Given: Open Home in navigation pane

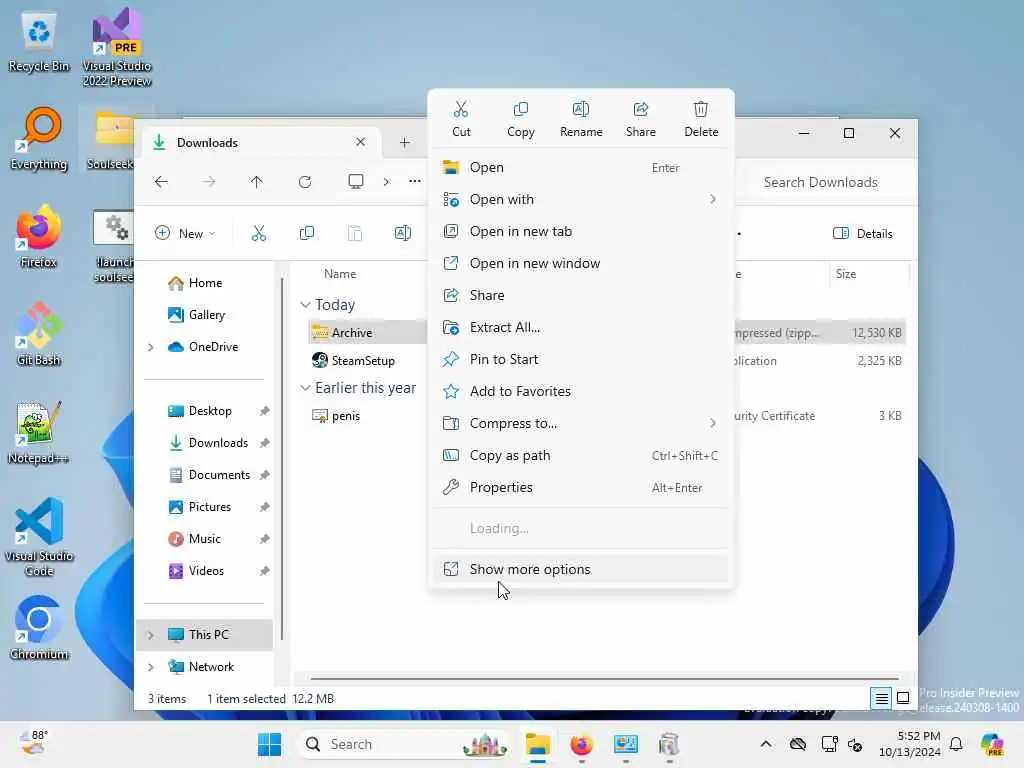Looking at the screenshot, I should tap(205, 283).
